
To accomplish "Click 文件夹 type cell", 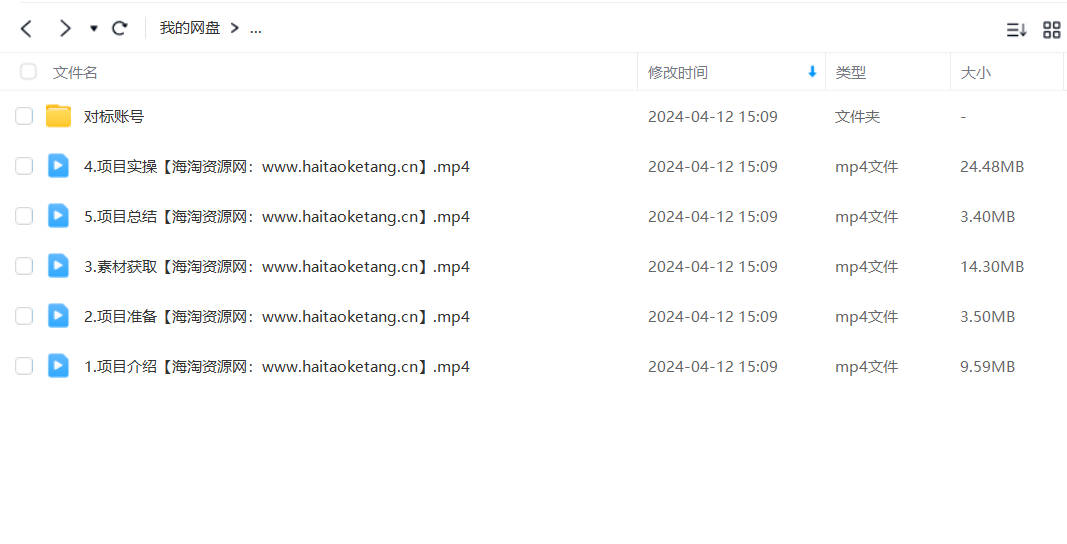I will pos(857,116).
